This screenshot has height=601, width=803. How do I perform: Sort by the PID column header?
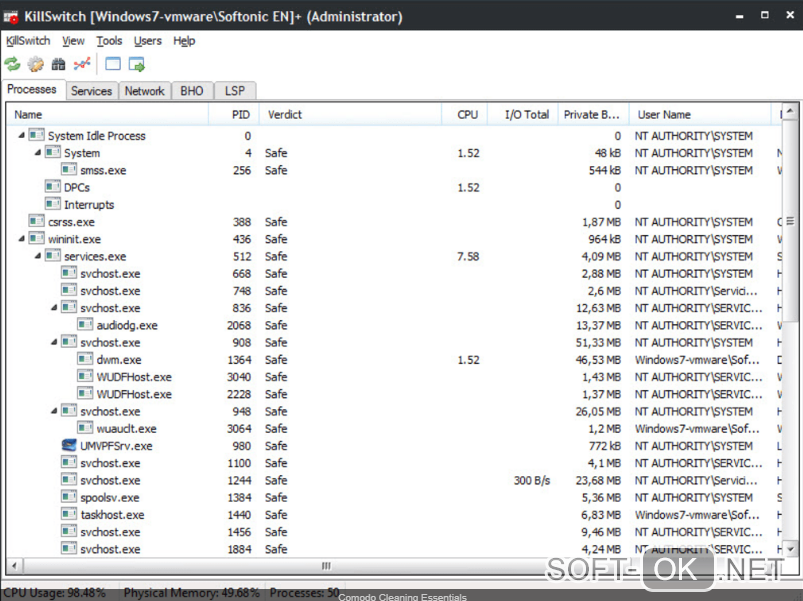pos(234,115)
